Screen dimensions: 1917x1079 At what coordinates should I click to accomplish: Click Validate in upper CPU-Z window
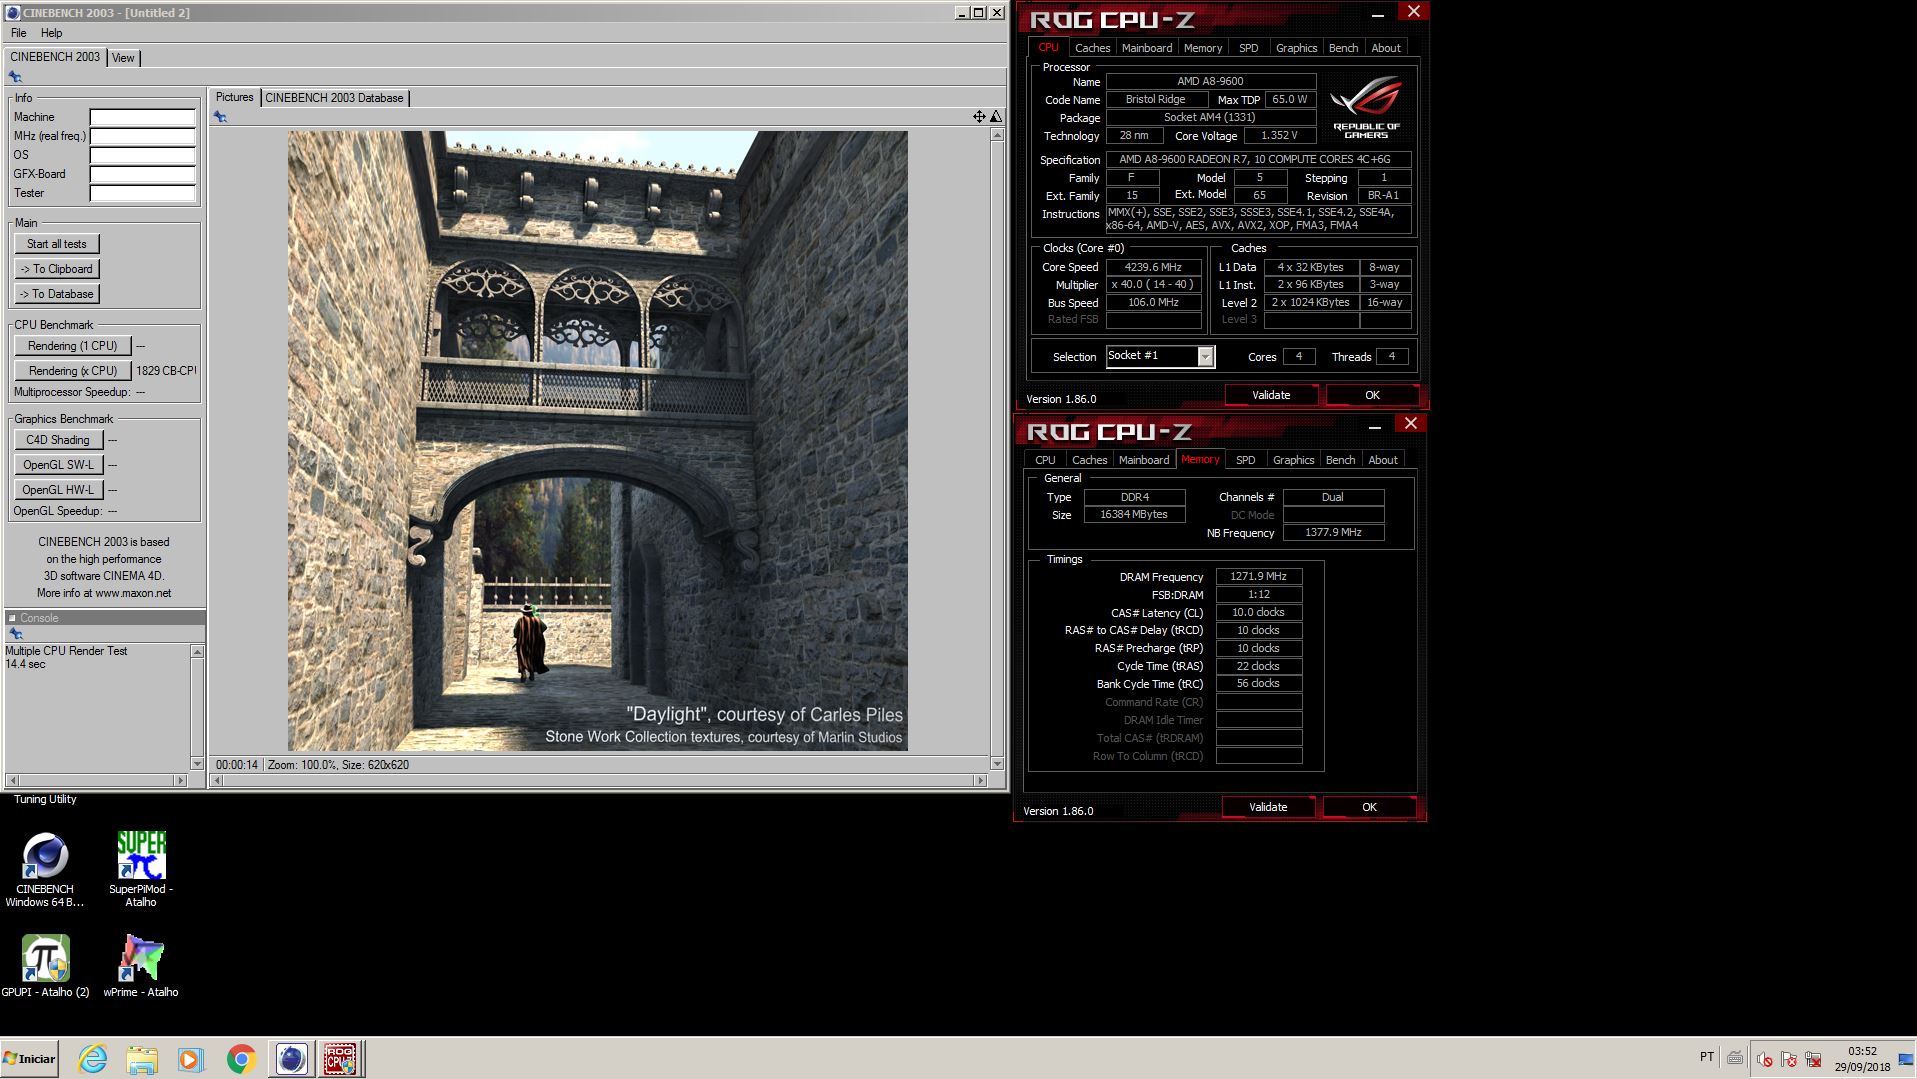pos(1271,395)
